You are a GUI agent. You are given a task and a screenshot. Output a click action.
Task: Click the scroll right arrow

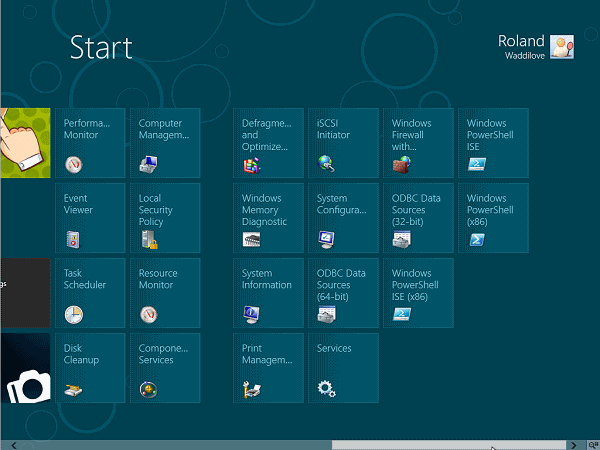tap(574, 445)
